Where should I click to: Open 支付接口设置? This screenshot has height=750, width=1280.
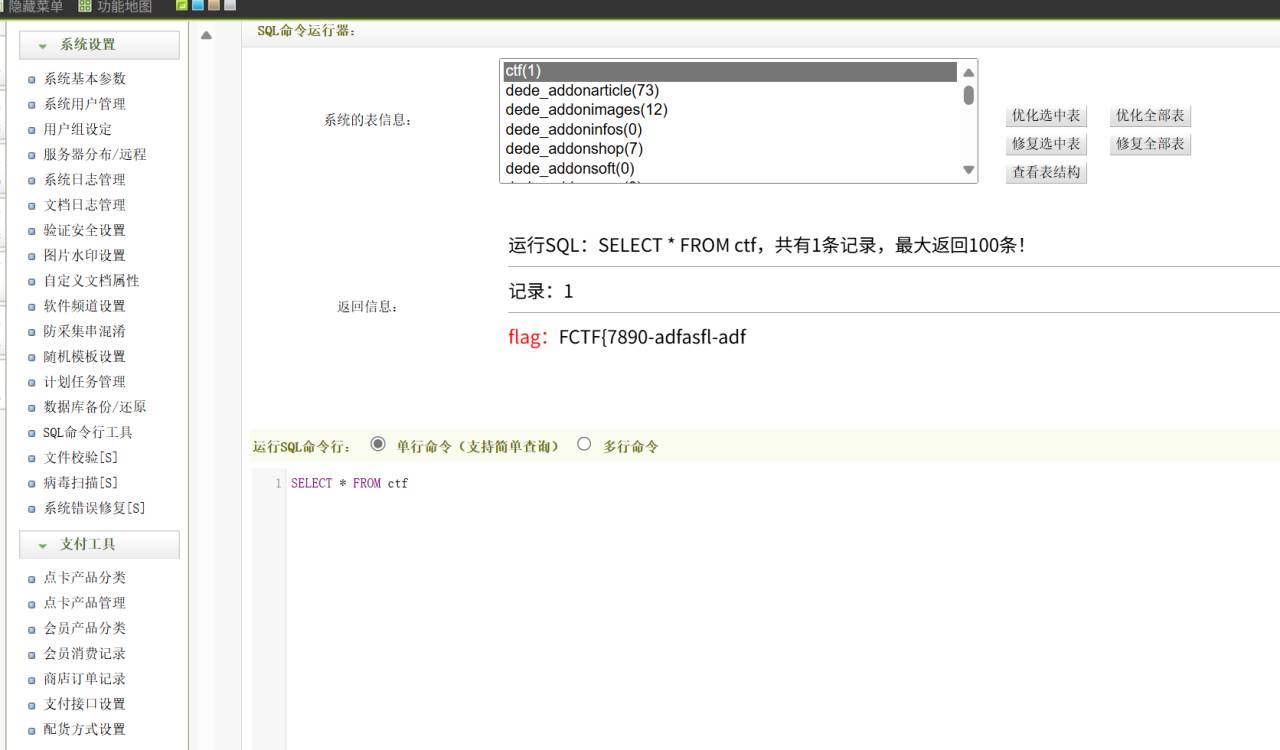pyautogui.click(x=85, y=704)
